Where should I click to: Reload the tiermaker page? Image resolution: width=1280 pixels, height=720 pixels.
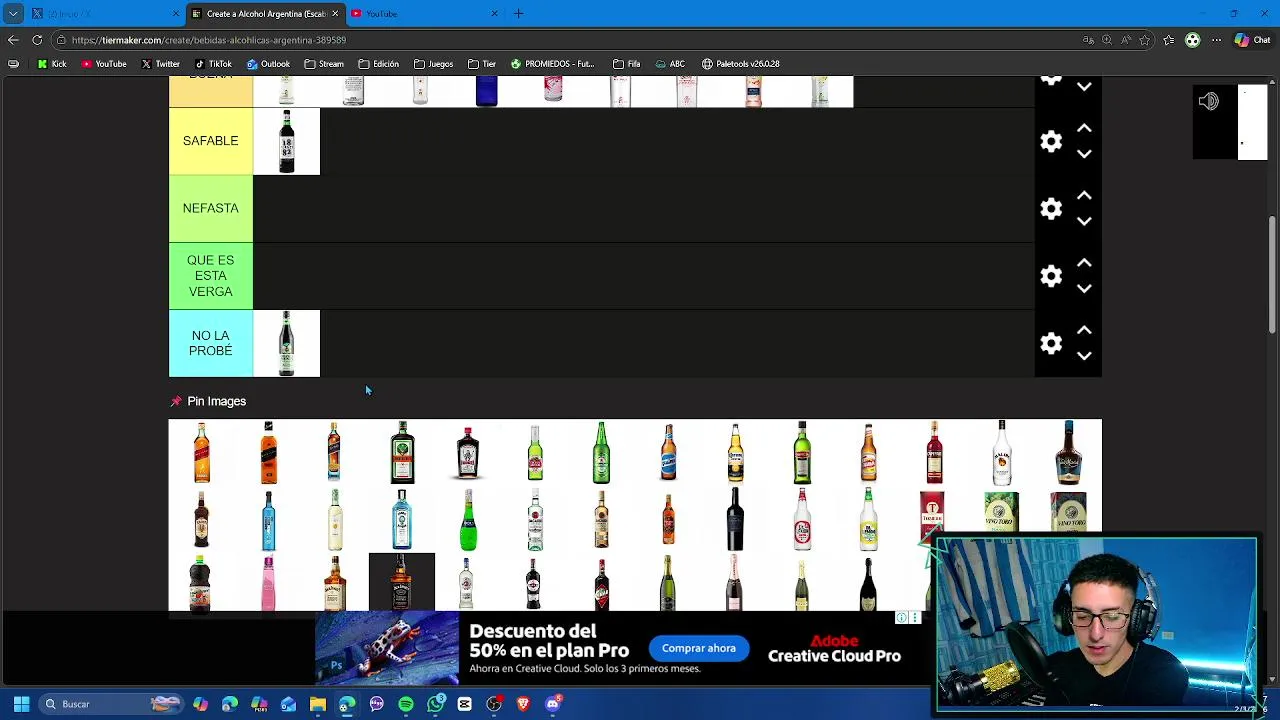coord(37,40)
